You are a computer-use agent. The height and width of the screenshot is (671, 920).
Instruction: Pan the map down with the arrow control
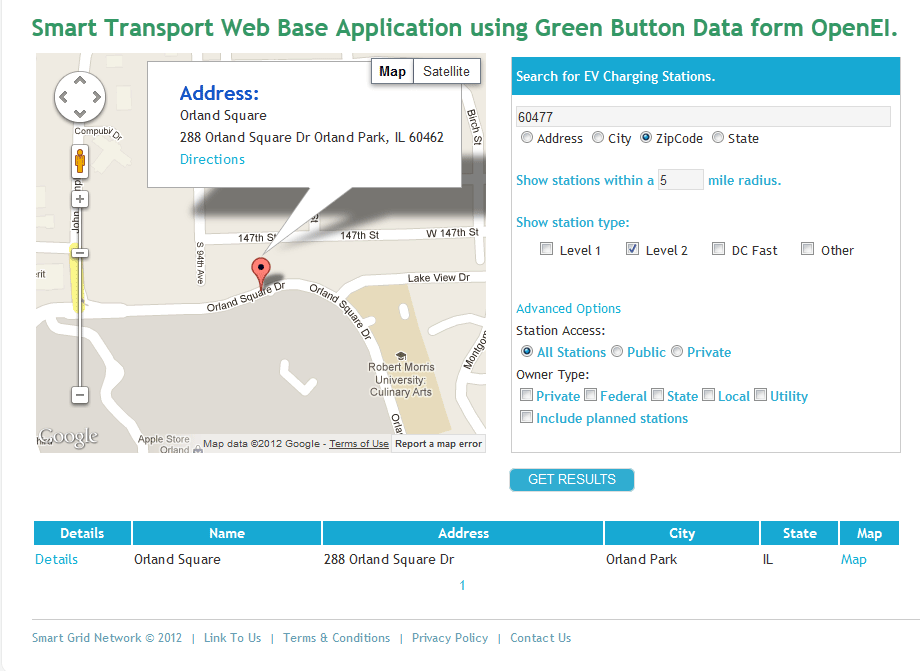coord(80,113)
